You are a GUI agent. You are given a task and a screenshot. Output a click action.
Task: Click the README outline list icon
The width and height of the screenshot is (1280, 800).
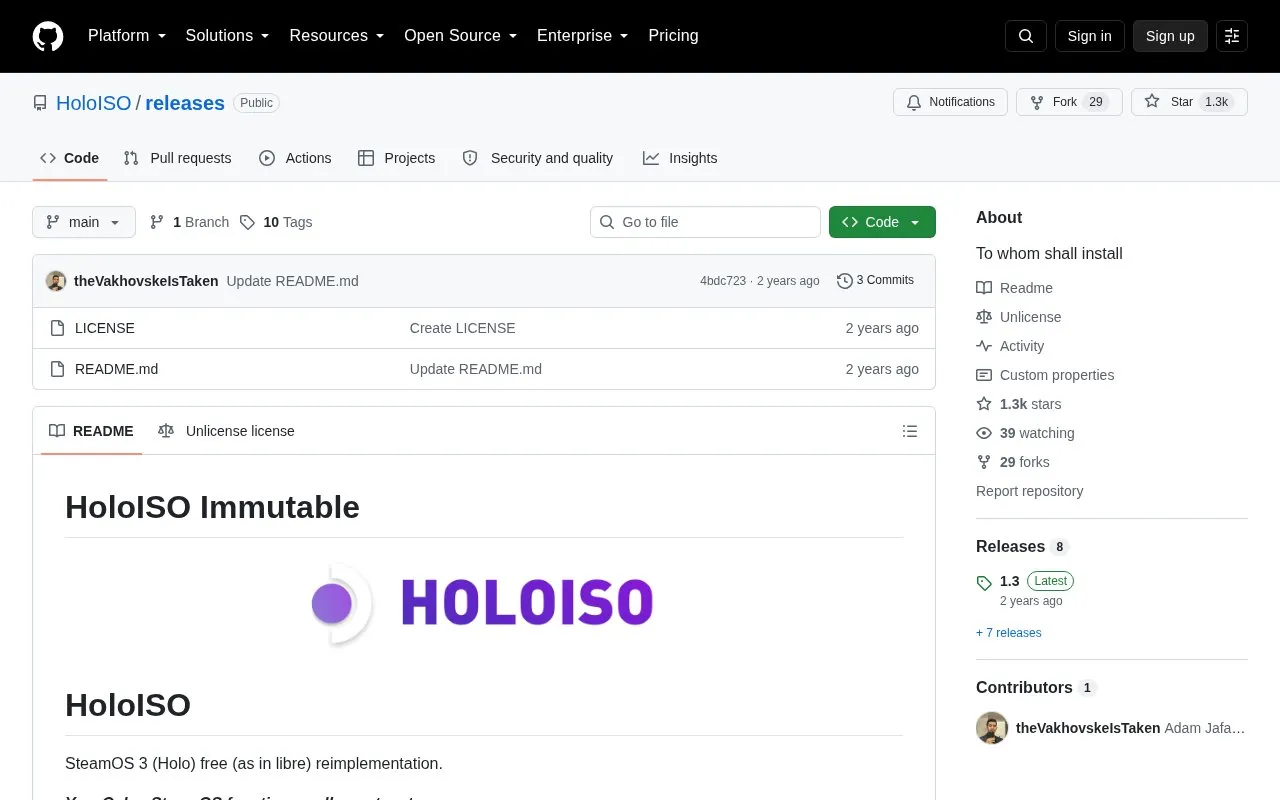point(910,431)
